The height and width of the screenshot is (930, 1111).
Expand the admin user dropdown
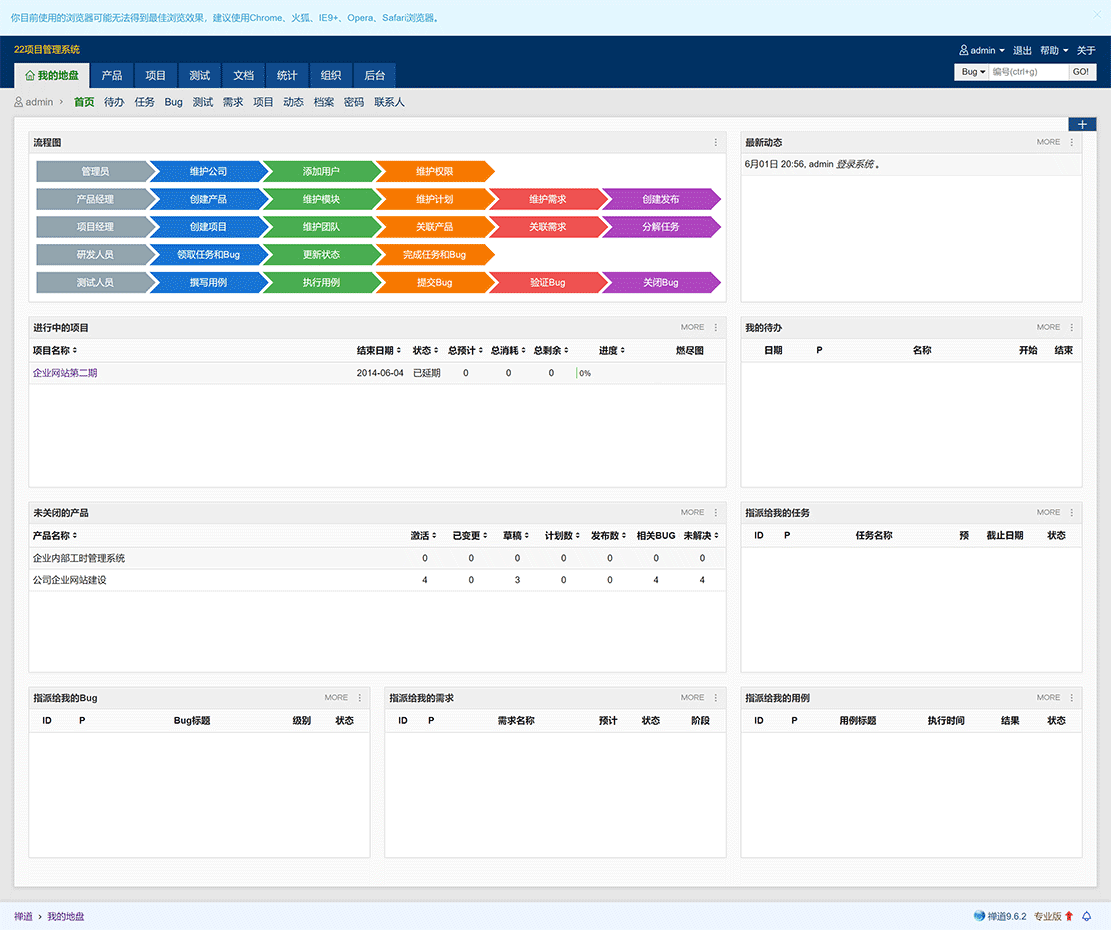tap(982, 51)
